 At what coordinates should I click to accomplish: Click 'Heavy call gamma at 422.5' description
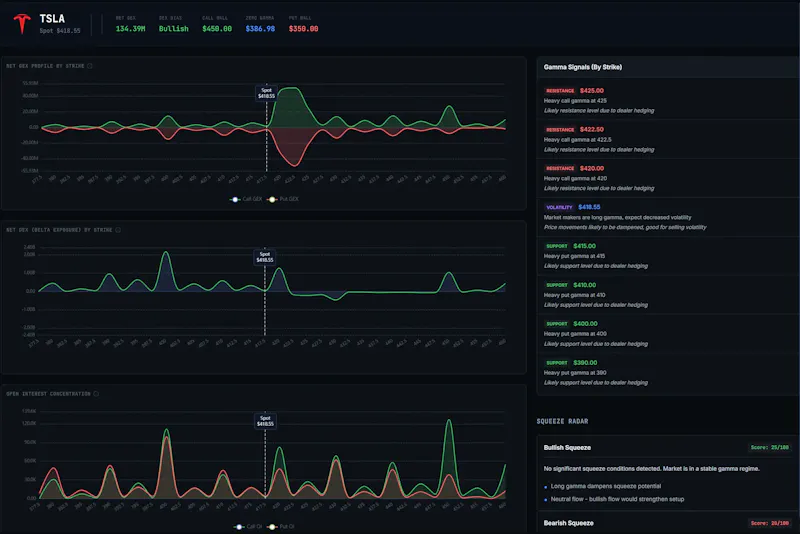pyautogui.click(x=578, y=140)
